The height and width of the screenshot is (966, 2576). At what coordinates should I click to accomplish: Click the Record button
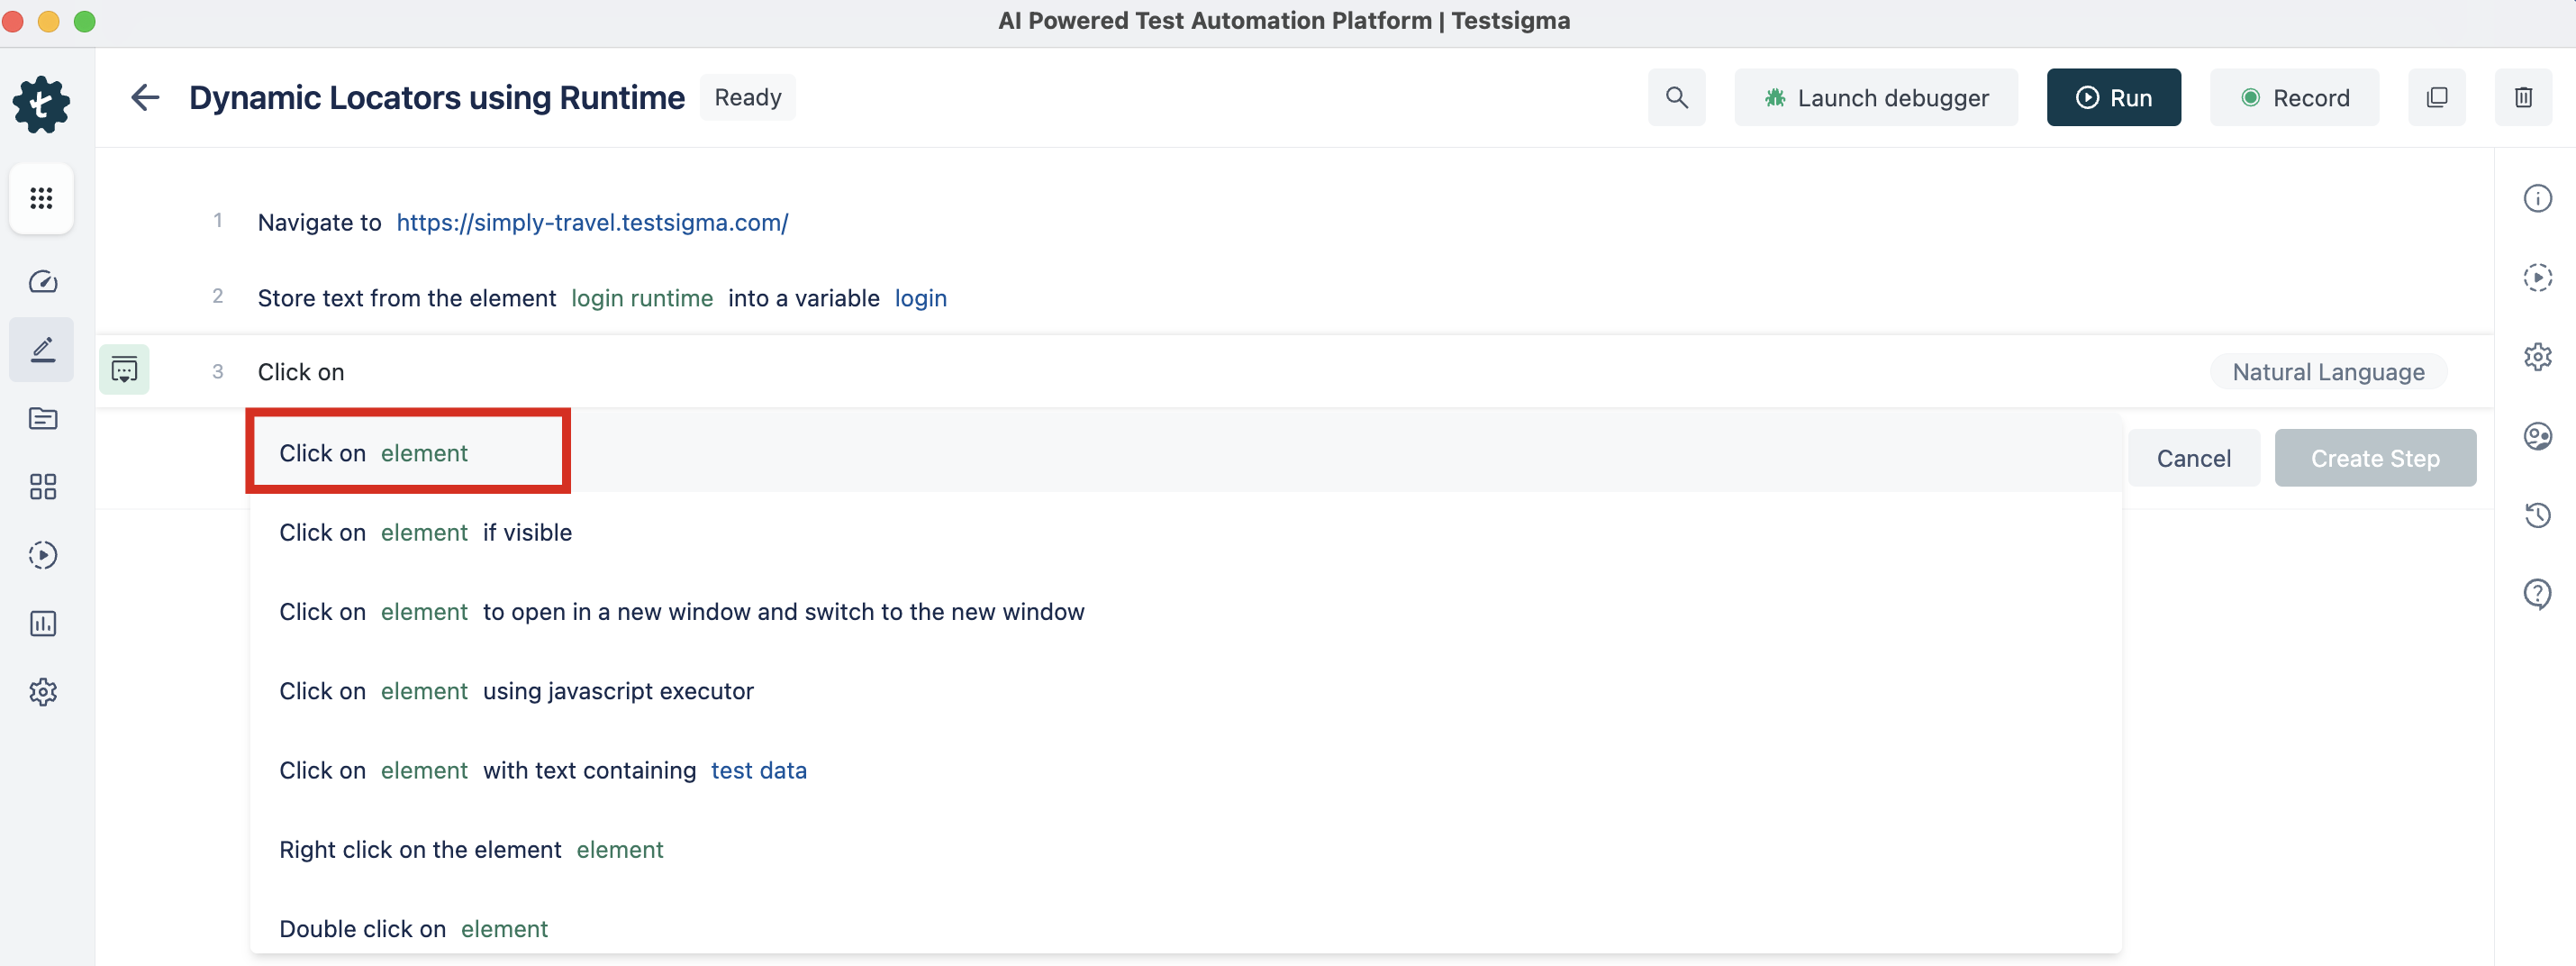(x=2293, y=97)
